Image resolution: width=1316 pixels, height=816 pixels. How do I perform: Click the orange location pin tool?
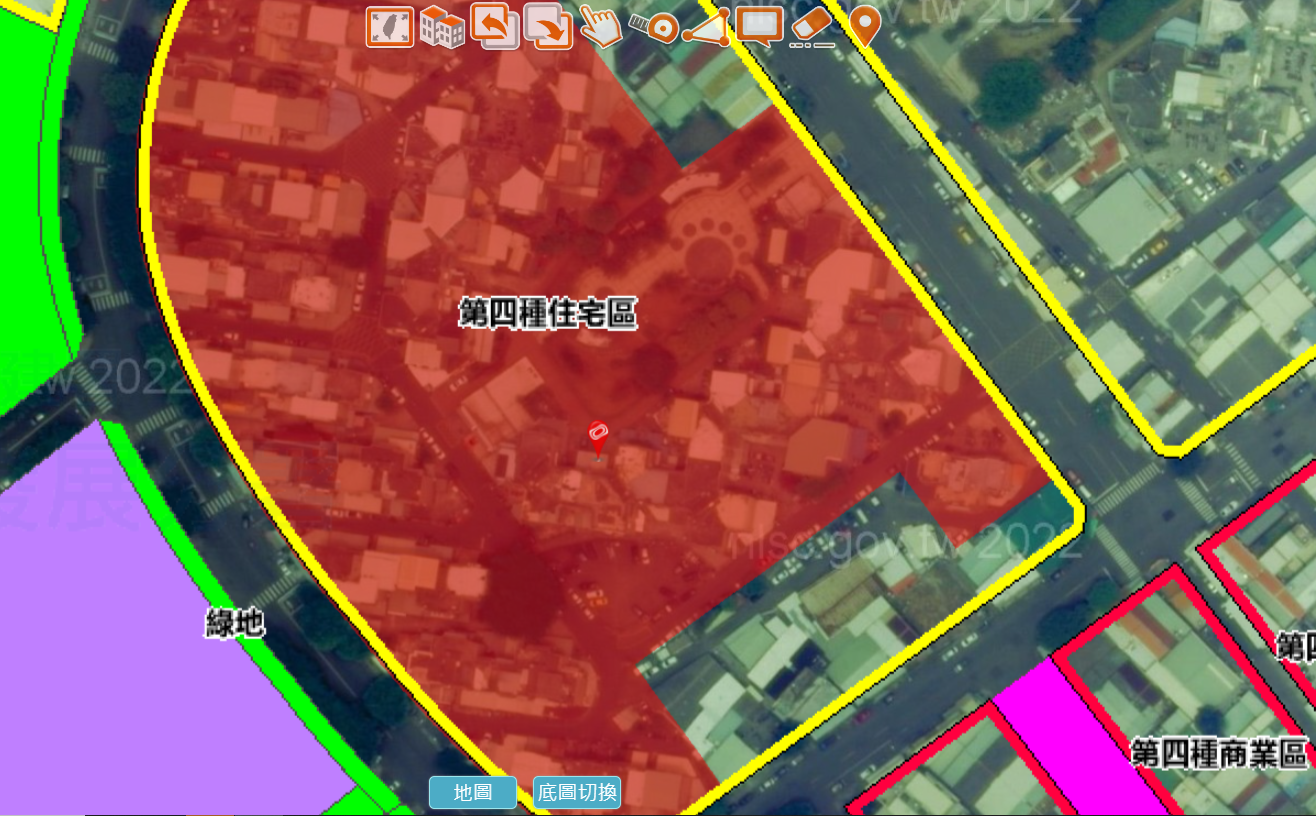[x=864, y=26]
